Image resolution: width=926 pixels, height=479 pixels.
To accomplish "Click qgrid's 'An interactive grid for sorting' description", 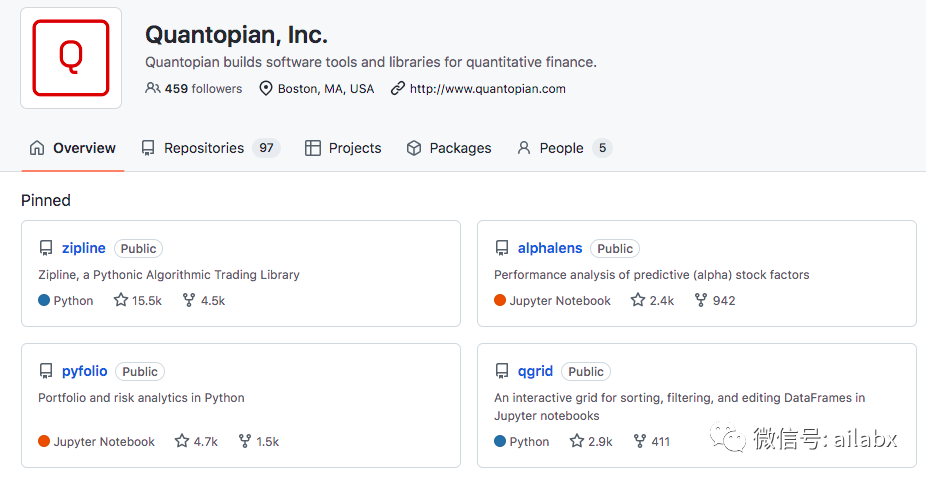I will pos(680,406).
